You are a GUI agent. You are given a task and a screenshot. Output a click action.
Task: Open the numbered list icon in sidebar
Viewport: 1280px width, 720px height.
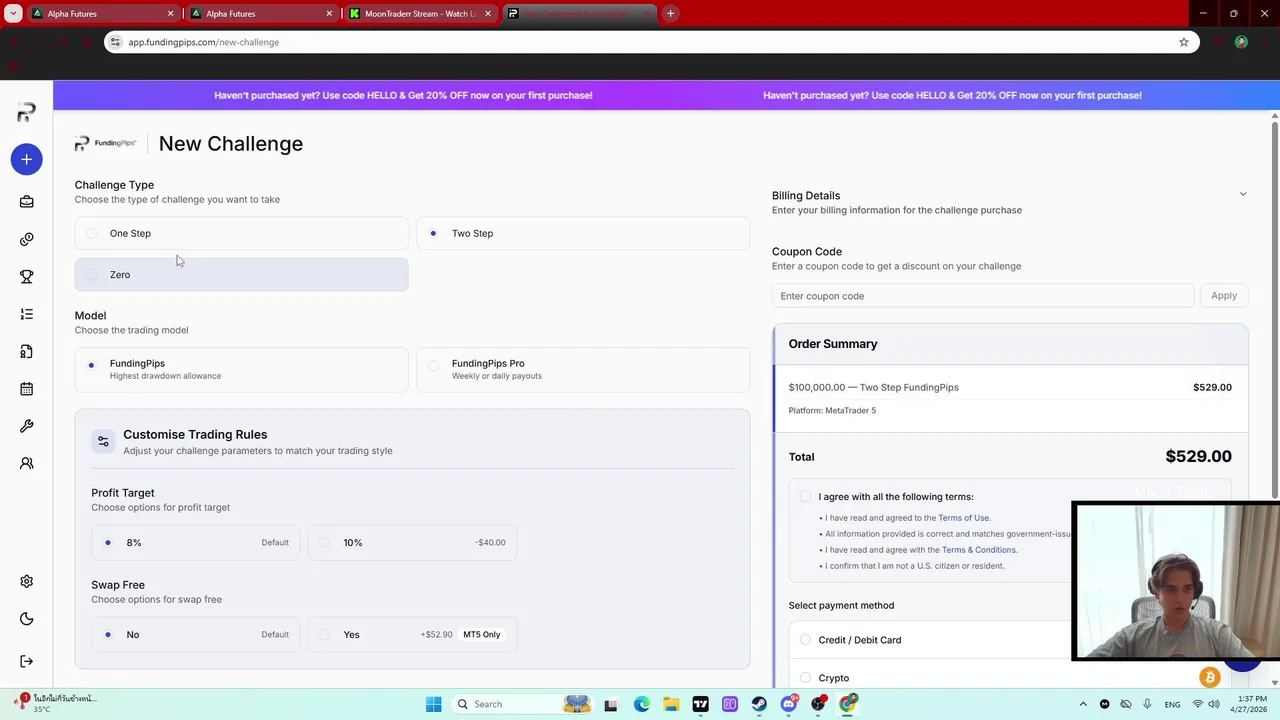(x=27, y=314)
